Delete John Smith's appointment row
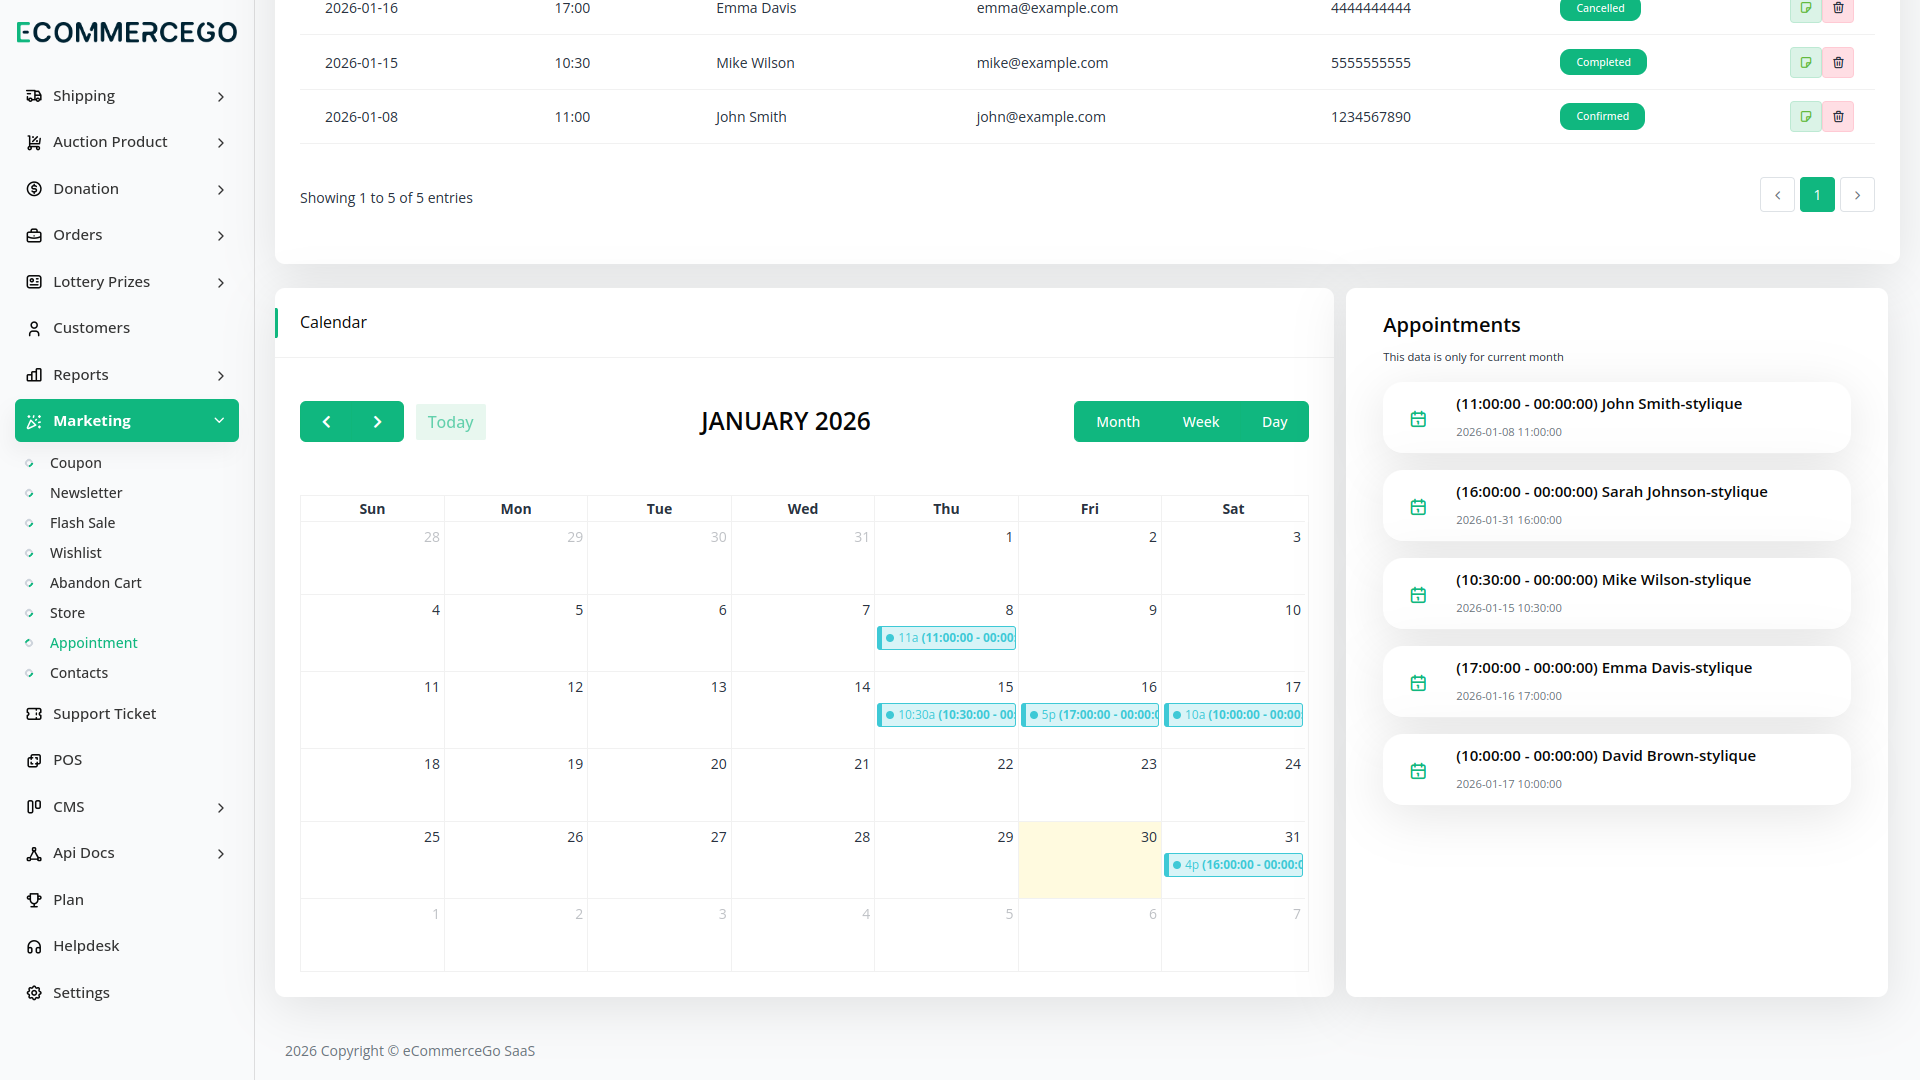 tap(1838, 116)
